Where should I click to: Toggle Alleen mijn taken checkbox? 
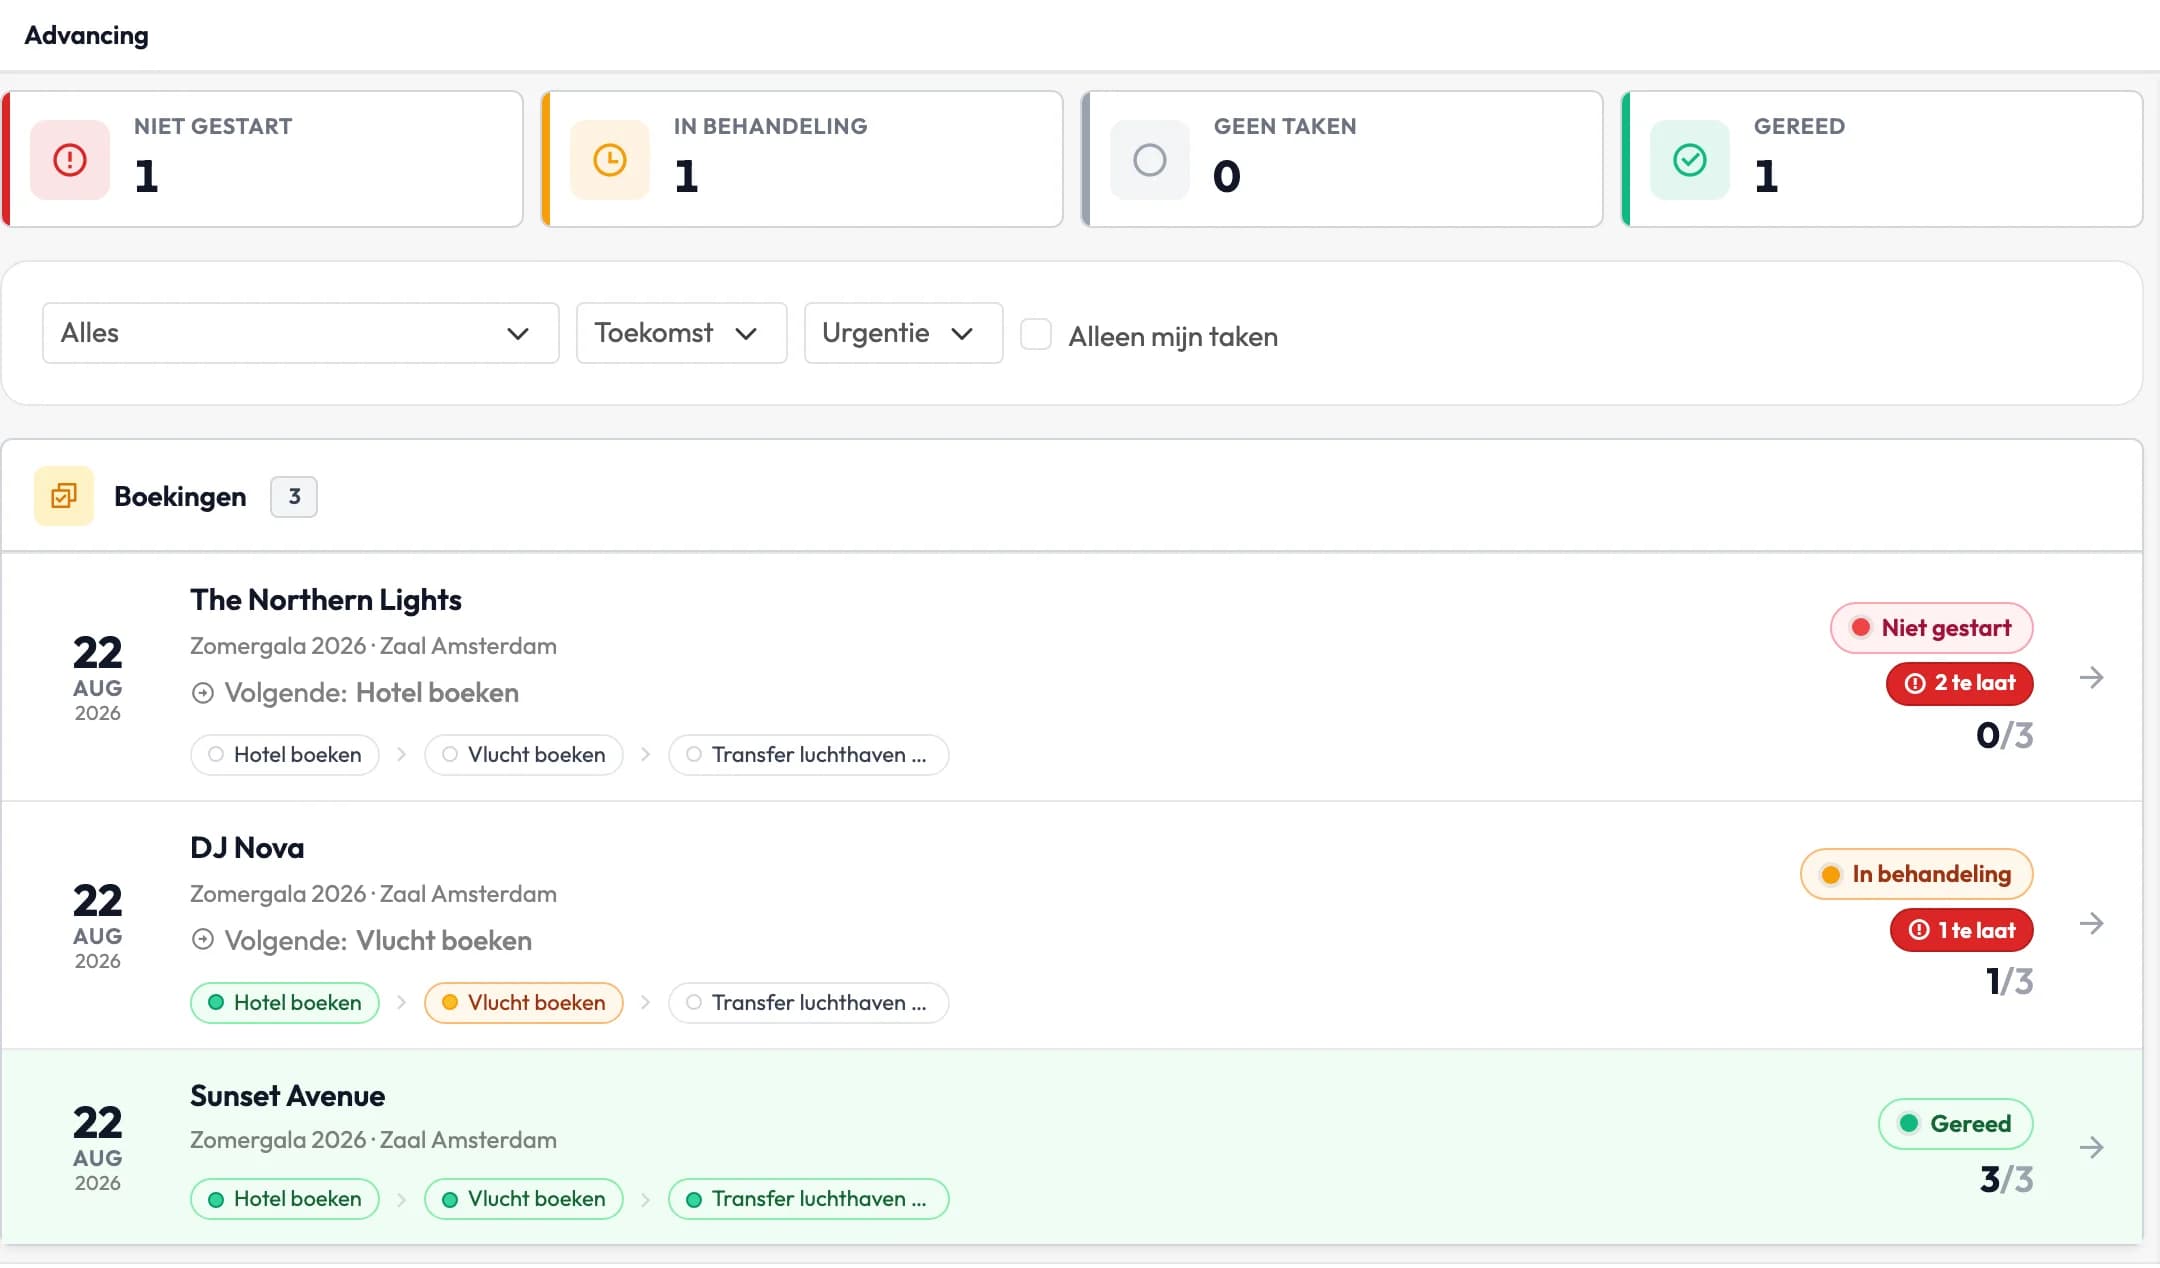pyautogui.click(x=1036, y=334)
